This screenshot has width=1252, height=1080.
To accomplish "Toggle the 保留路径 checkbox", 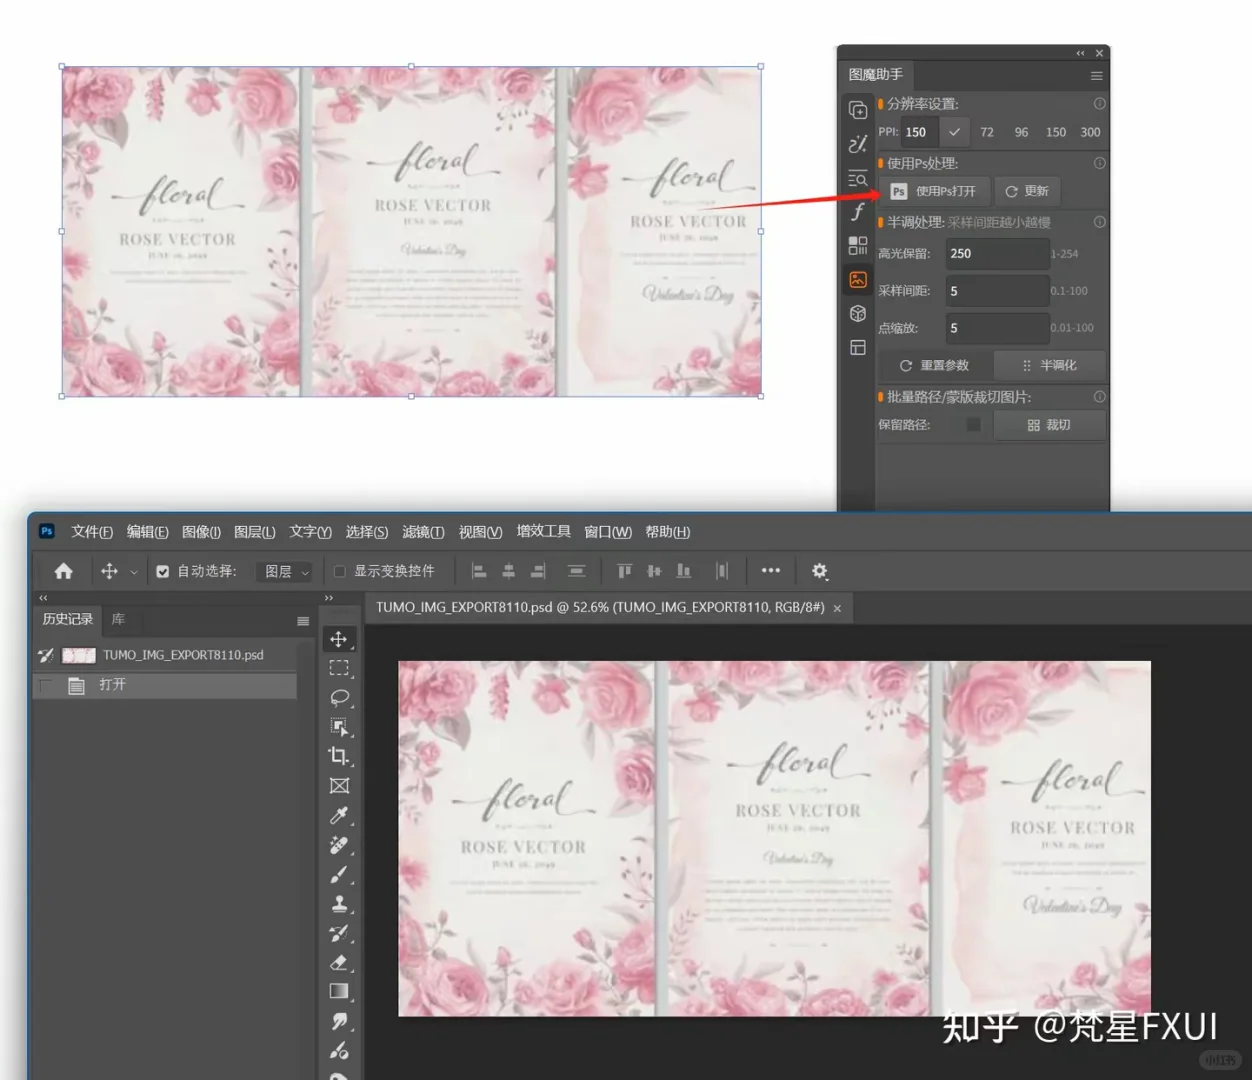I will click(x=973, y=425).
